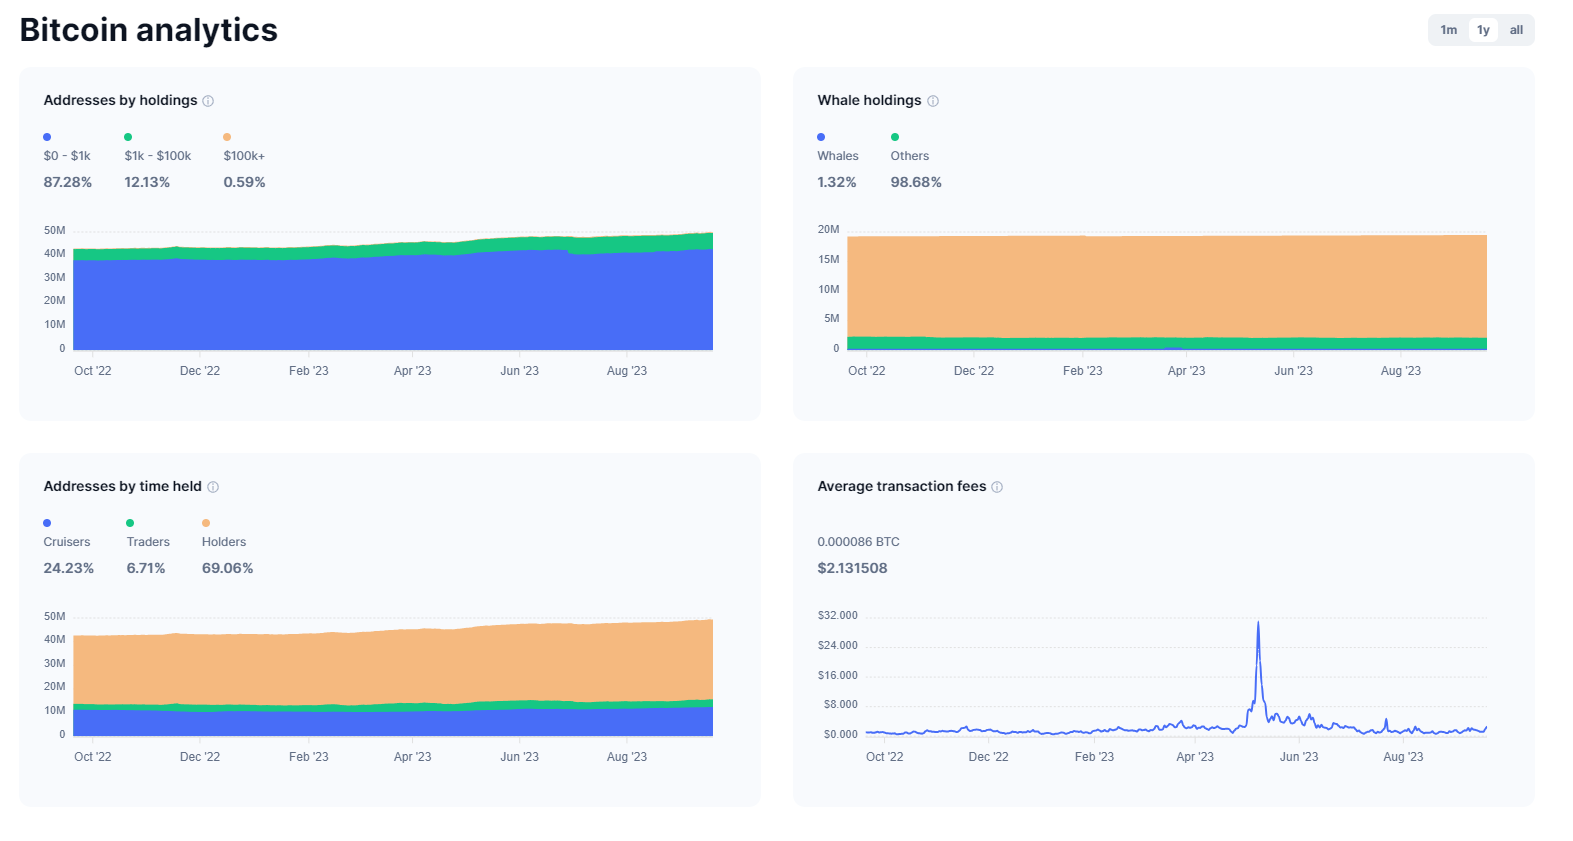Click the Bitcoin analytics heading
This screenshot has height=841, width=1573.
[x=149, y=30]
